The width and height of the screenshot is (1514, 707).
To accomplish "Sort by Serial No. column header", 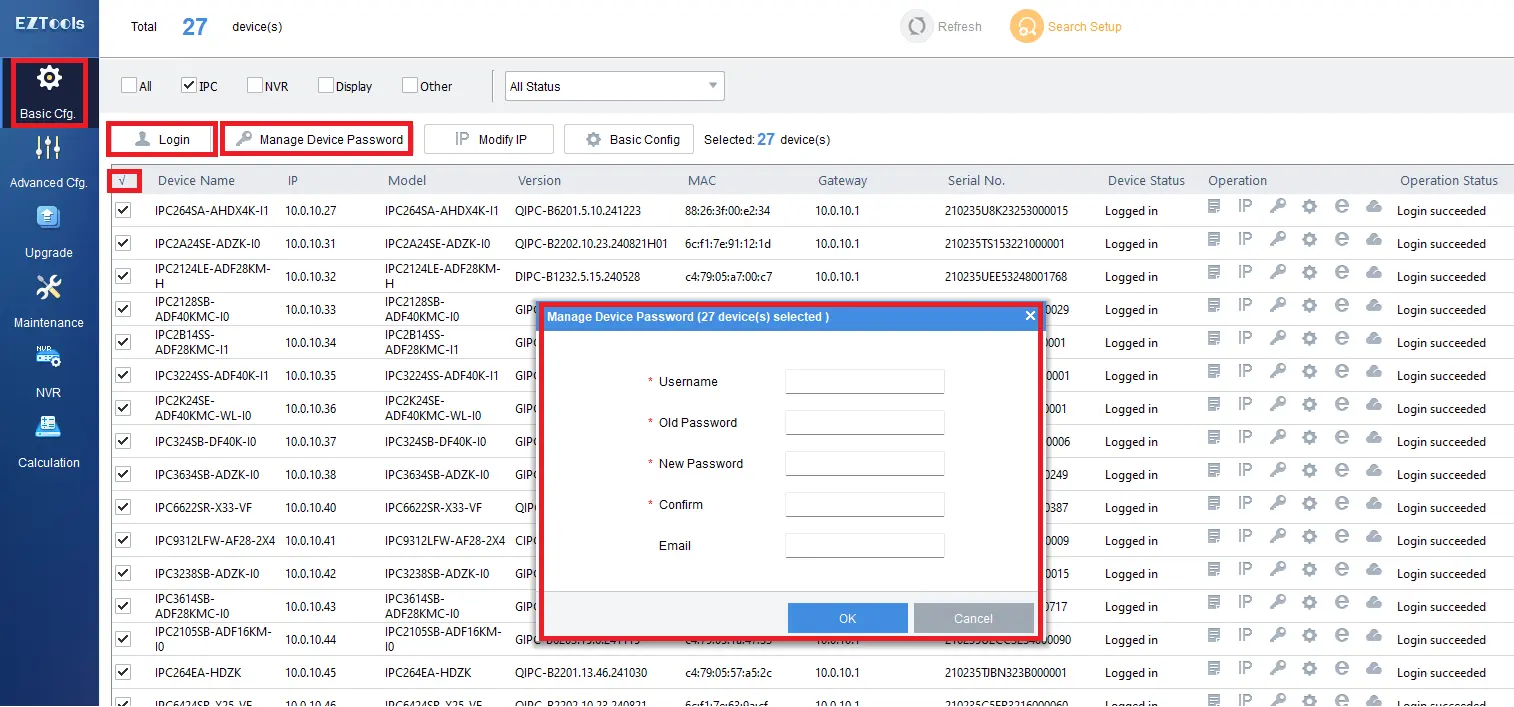I will [x=976, y=181].
